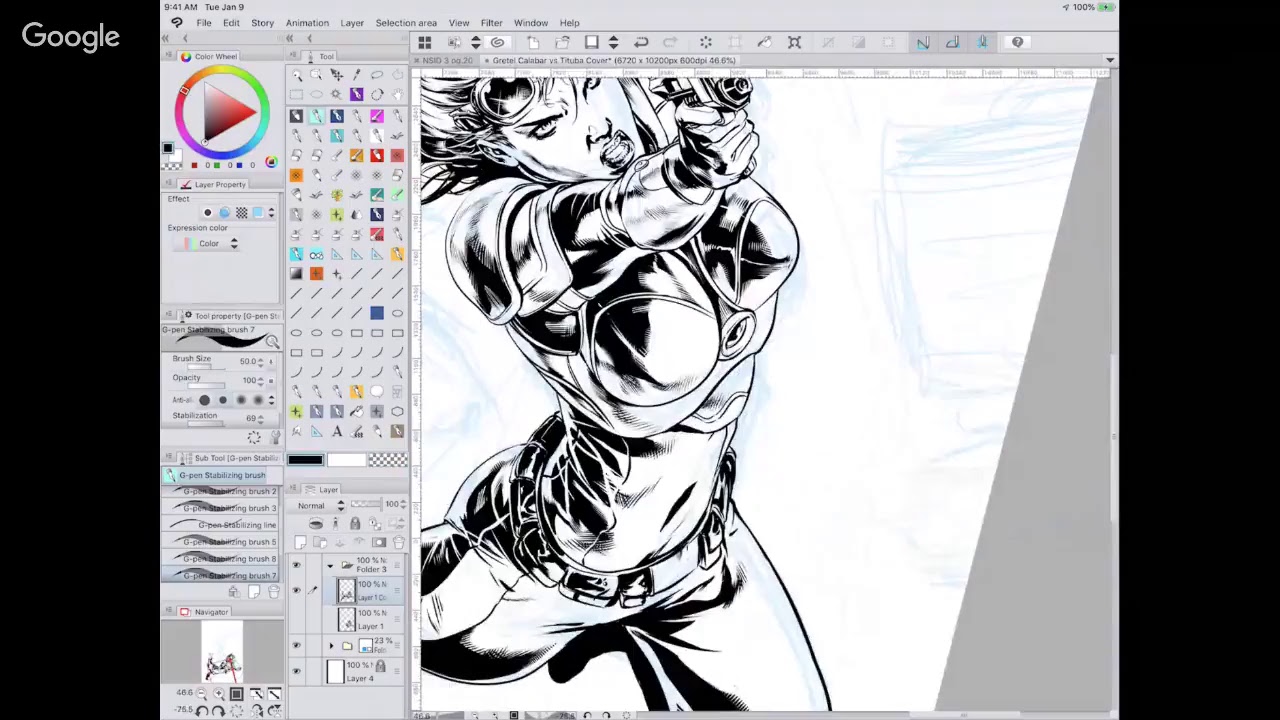The height and width of the screenshot is (720, 1280).
Task: Click the lock layer icon in Layer panel
Action: point(355,524)
